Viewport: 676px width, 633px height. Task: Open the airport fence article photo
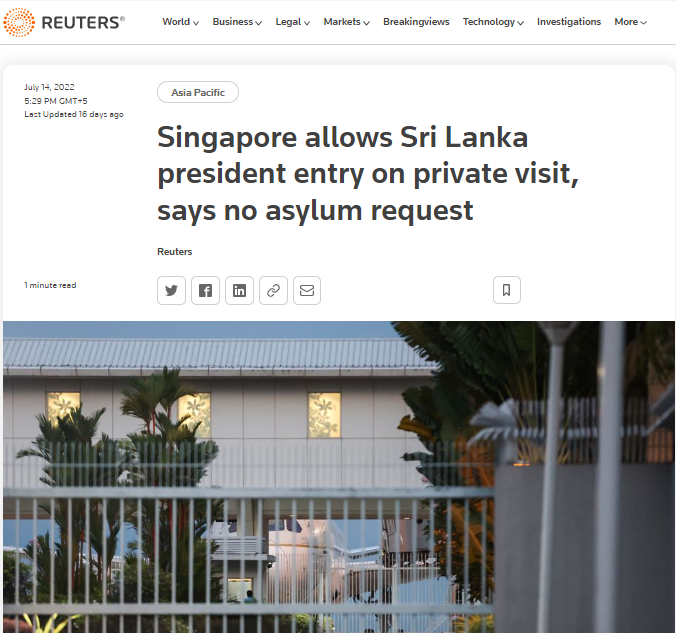point(339,476)
